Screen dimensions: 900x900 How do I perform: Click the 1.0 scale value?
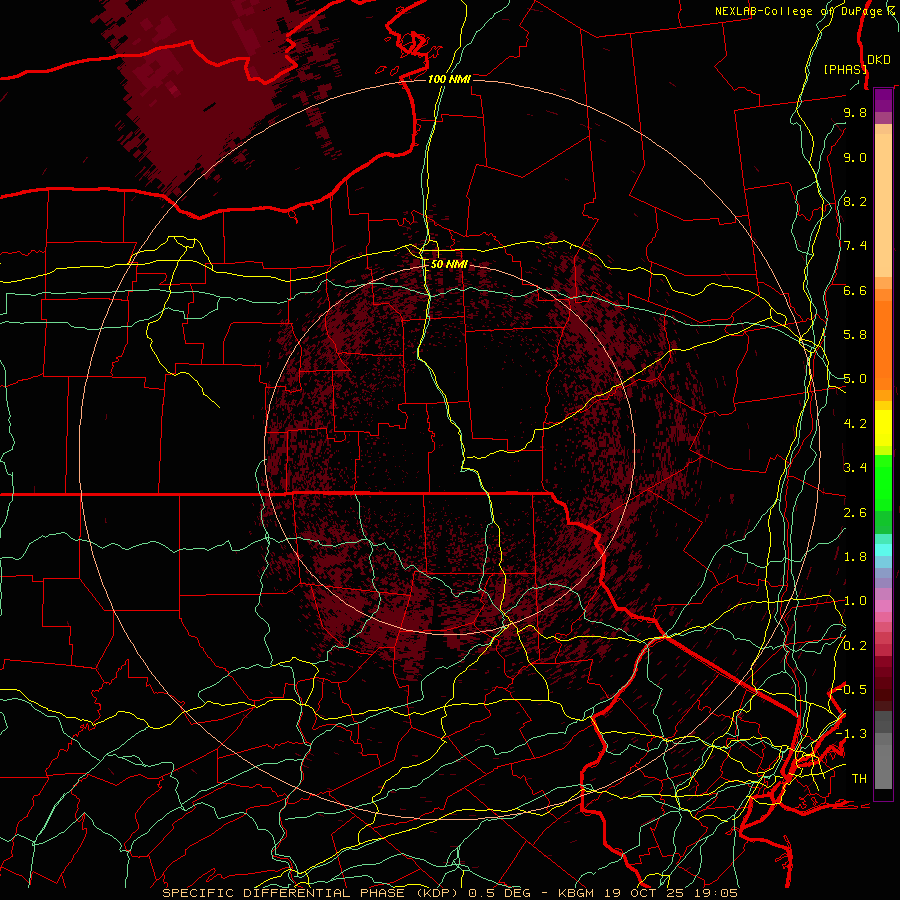(x=855, y=601)
